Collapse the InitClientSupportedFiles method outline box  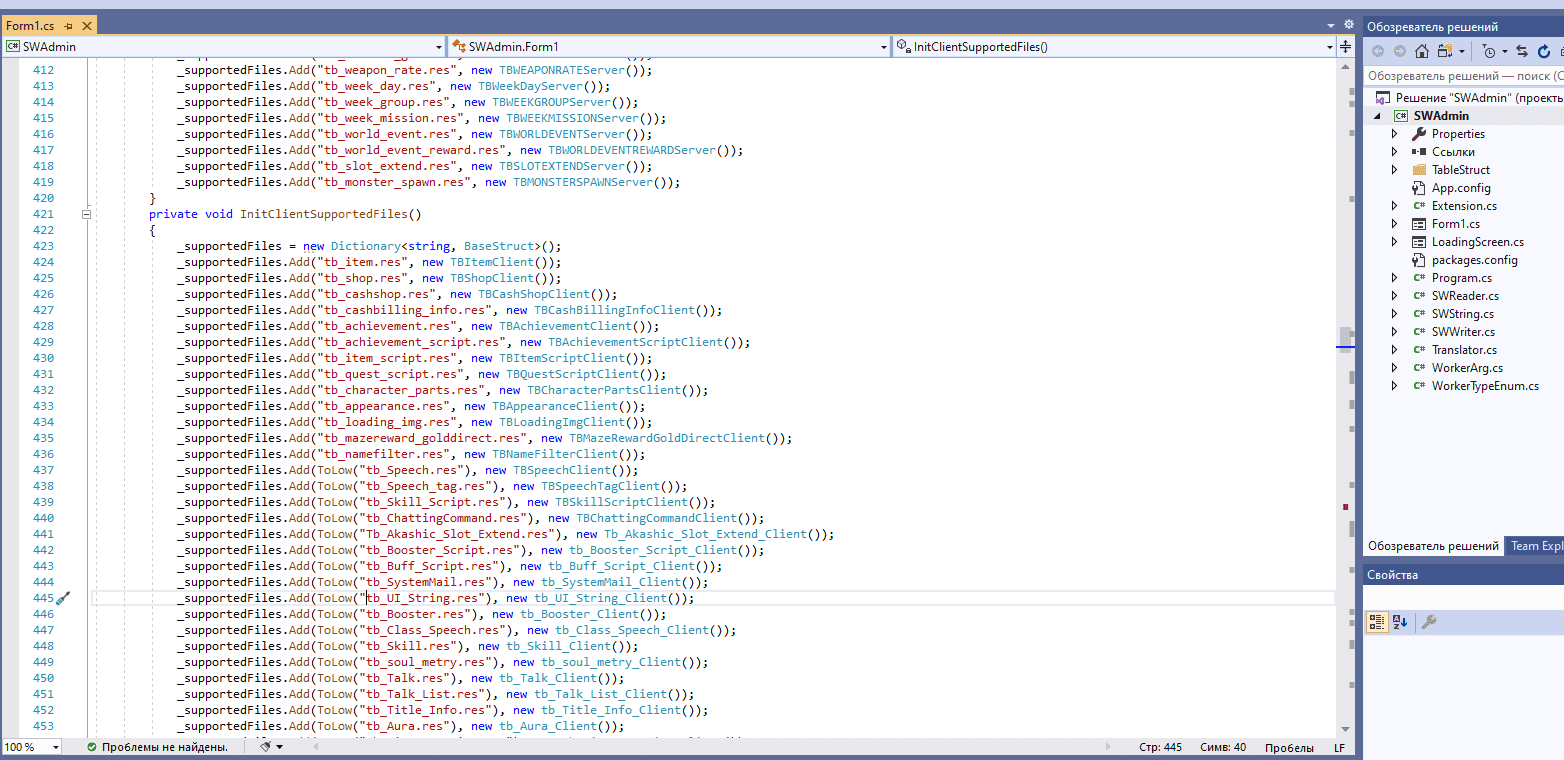coord(87,214)
